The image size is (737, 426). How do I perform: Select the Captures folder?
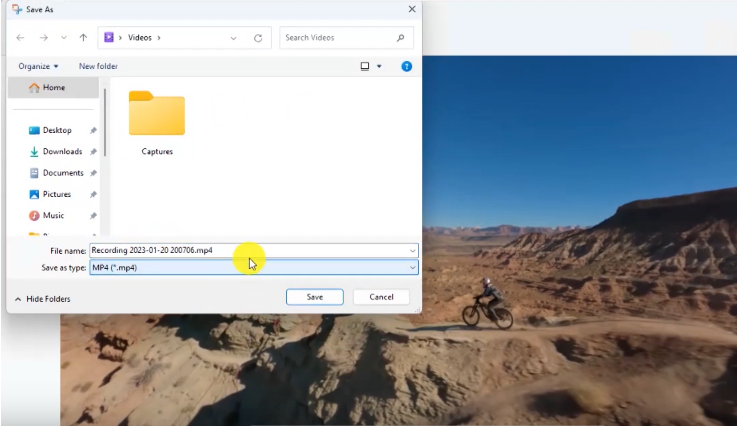(157, 123)
